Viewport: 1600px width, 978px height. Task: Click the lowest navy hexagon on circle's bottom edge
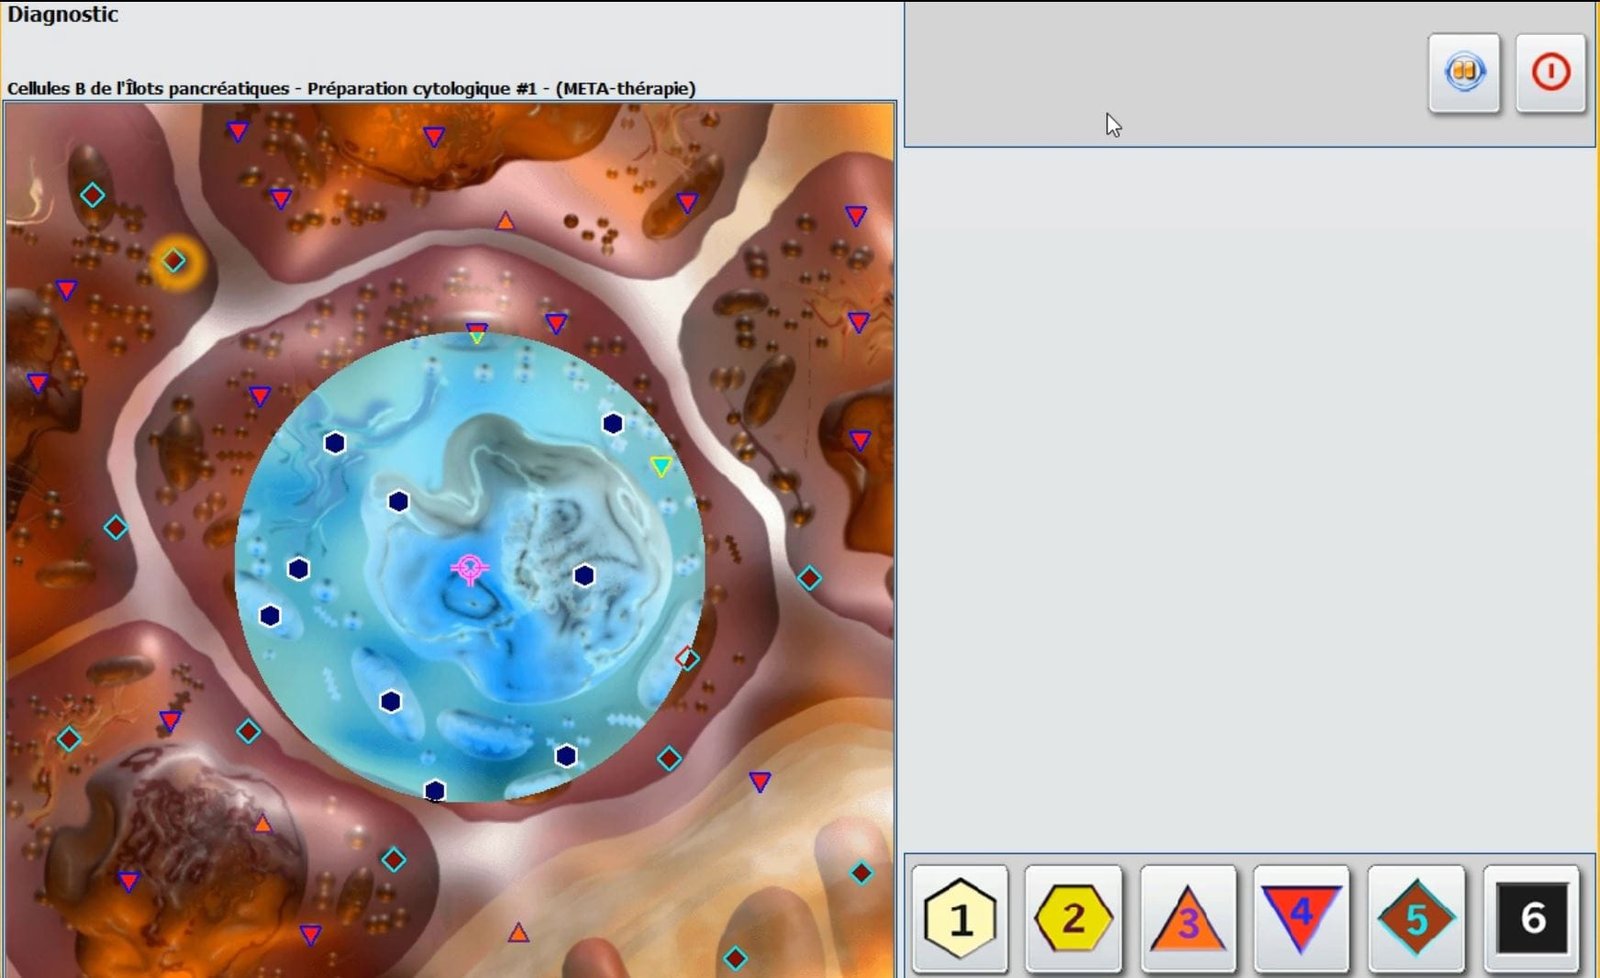[434, 791]
